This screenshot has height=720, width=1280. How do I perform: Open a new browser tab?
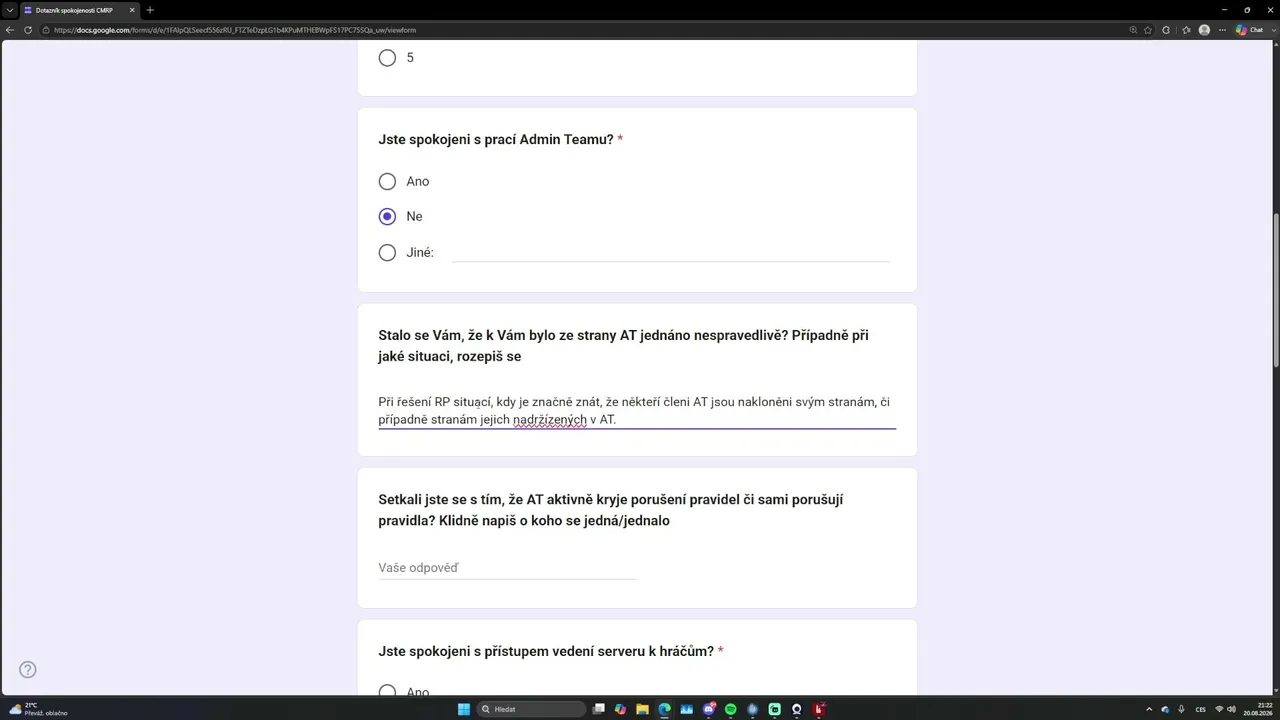click(x=150, y=10)
